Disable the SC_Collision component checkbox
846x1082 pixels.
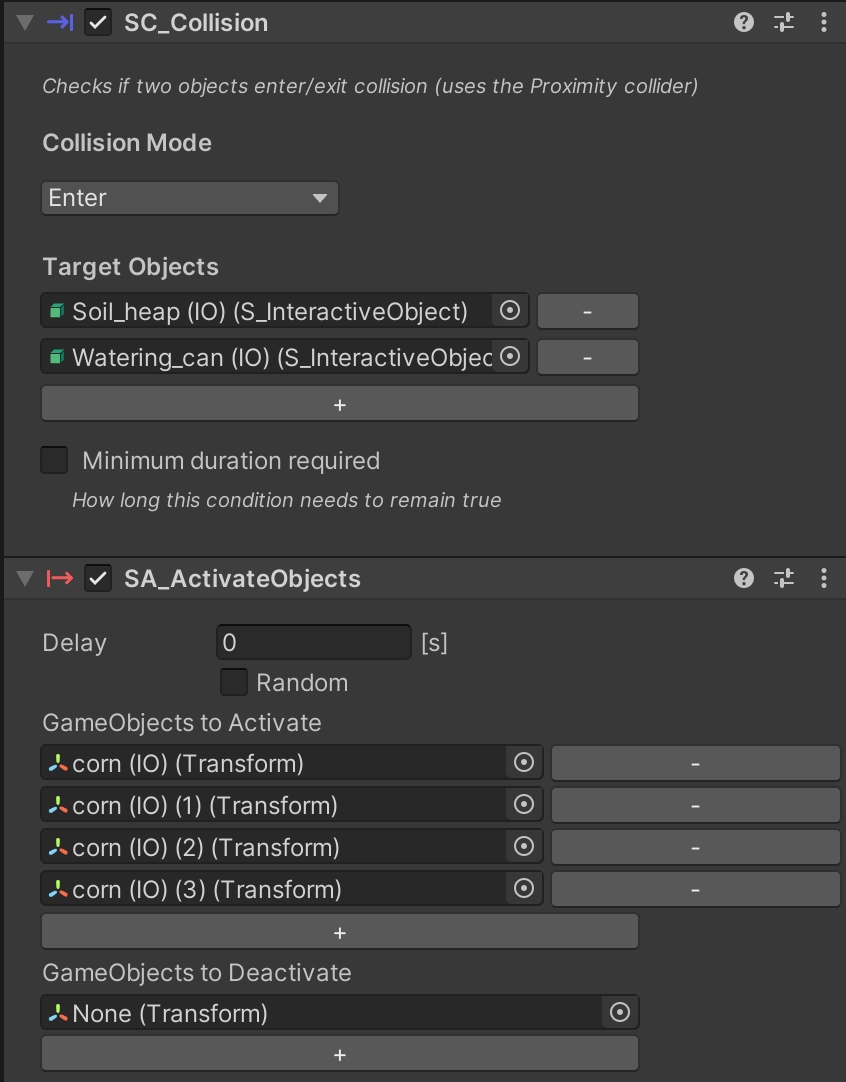98,22
